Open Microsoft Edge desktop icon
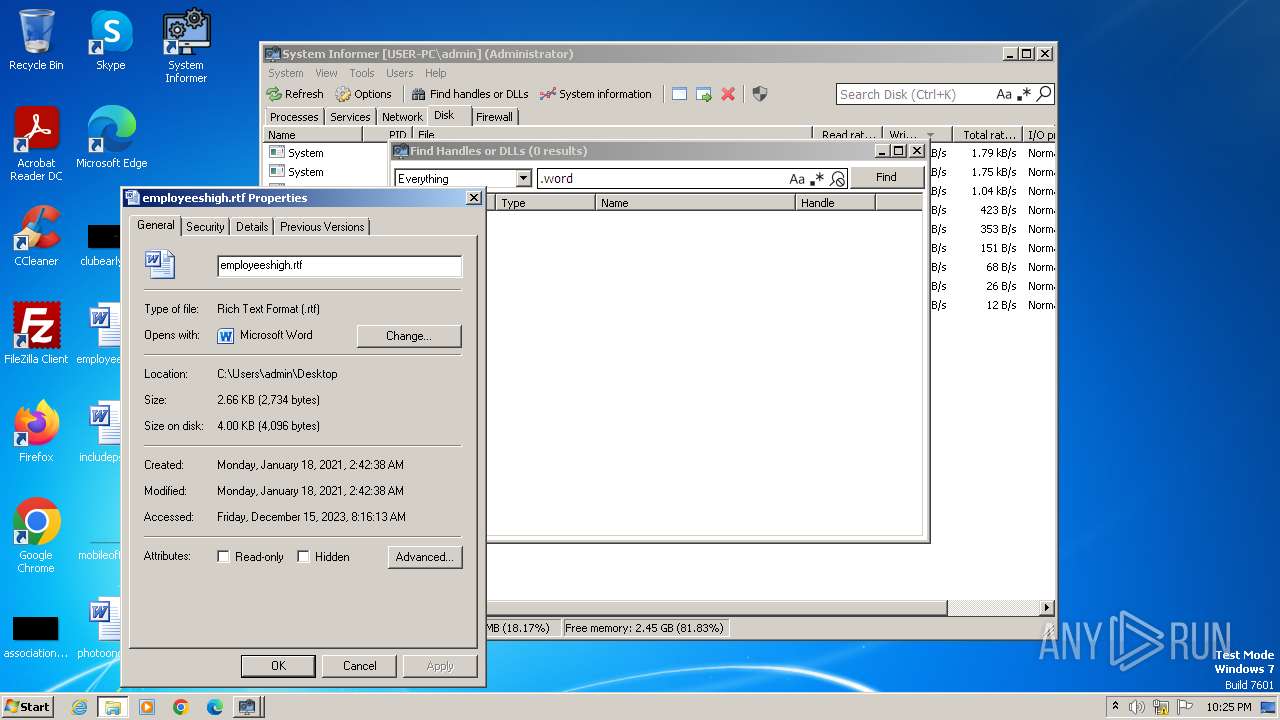1280x720 pixels. point(111,138)
